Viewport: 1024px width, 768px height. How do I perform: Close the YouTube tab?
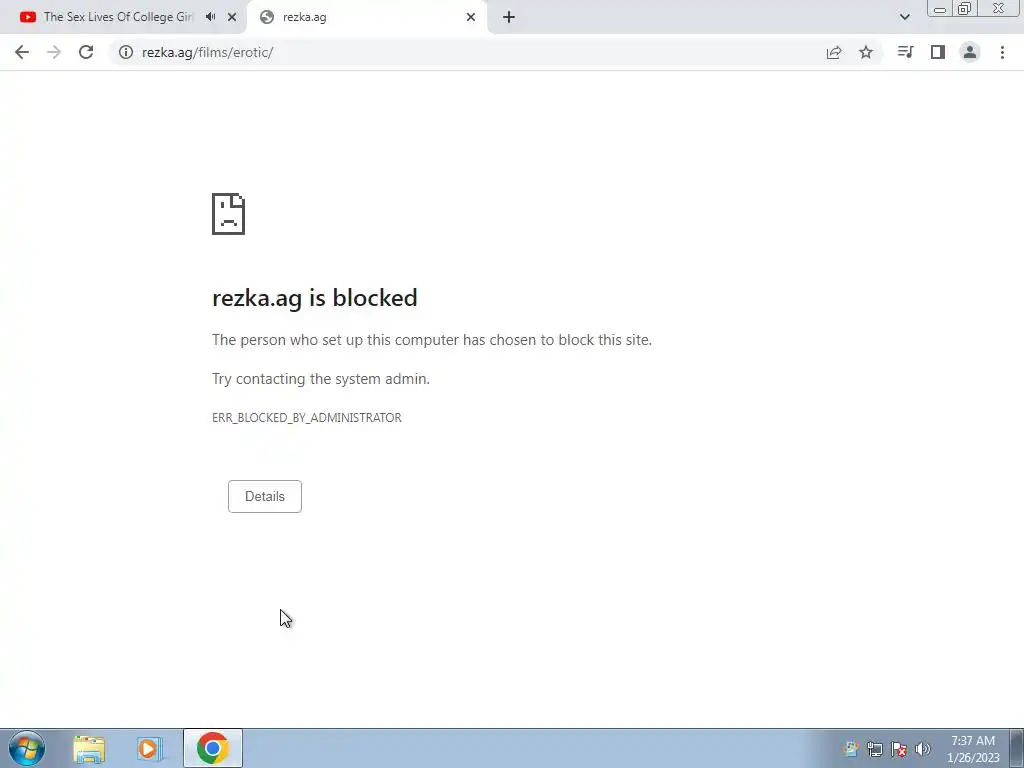(x=232, y=18)
